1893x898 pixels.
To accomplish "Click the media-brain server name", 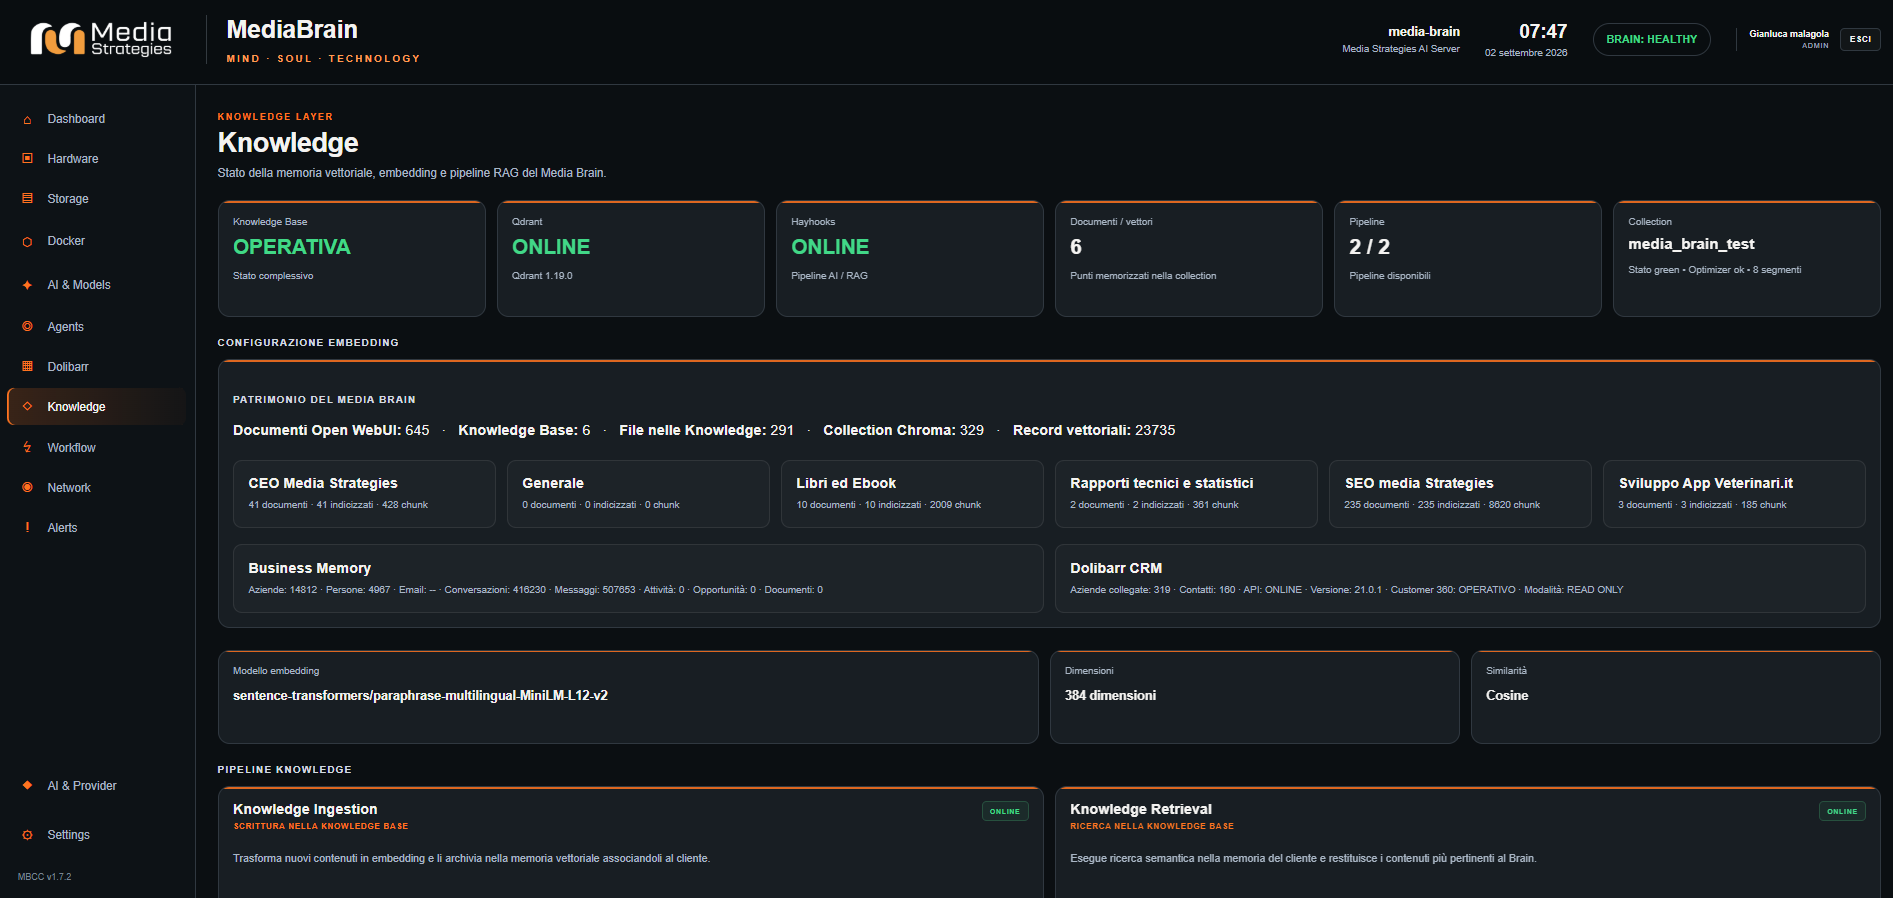I will pos(1424,32).
